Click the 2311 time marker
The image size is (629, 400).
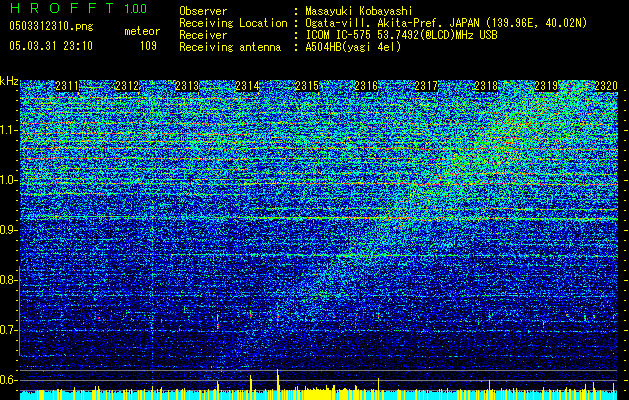(x=67, y=86)
